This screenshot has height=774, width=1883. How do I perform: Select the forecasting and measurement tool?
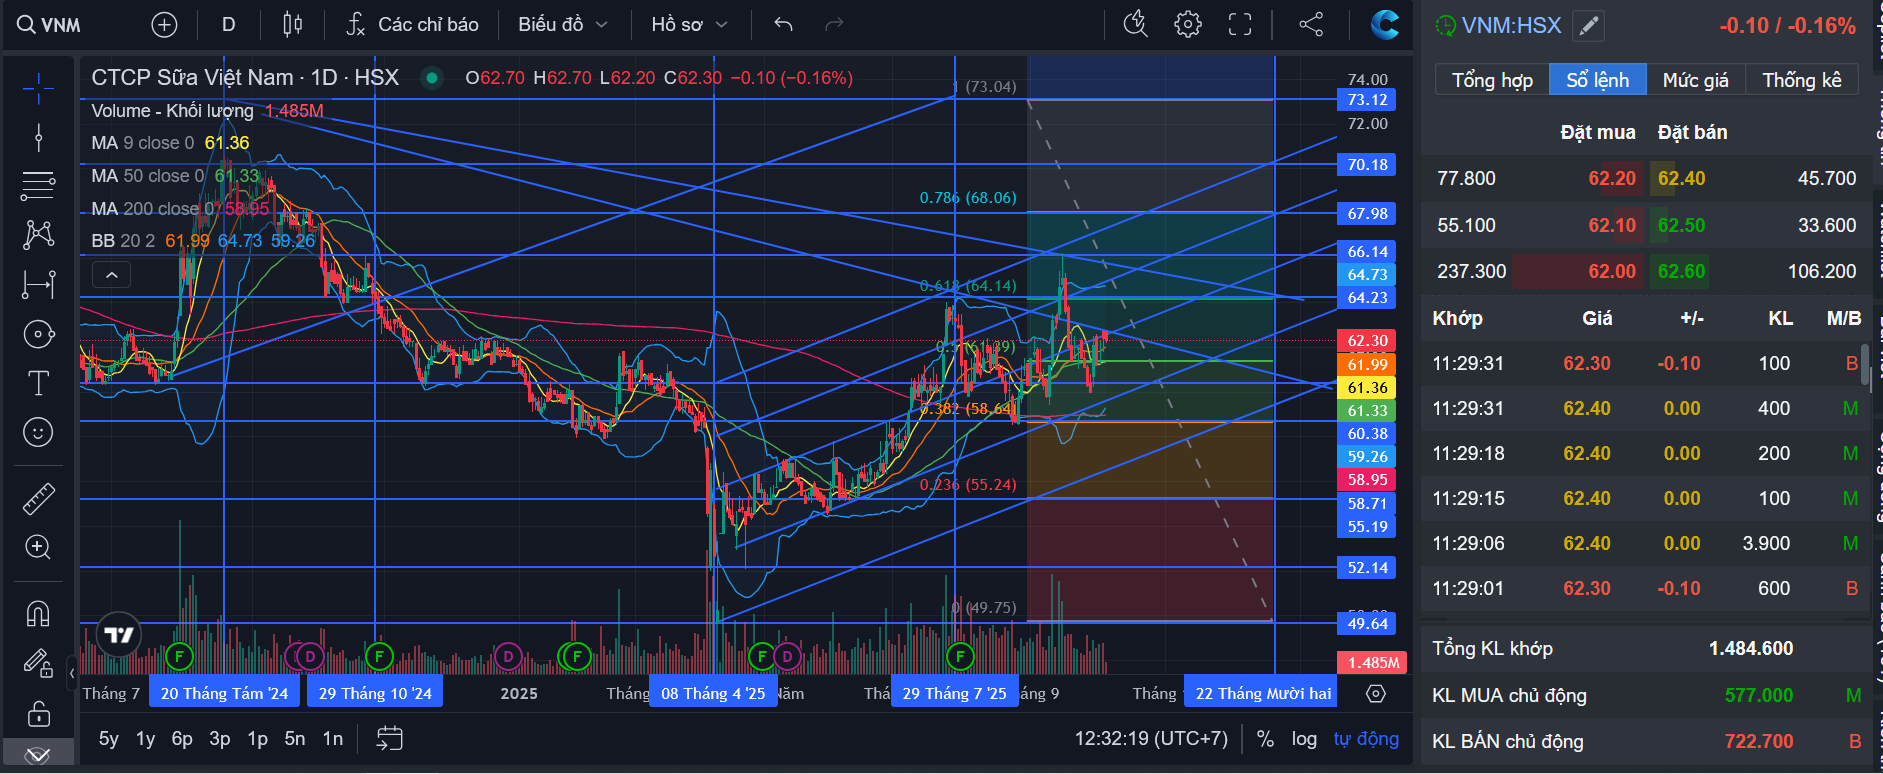pyautogui.click(x=38, y=284)
